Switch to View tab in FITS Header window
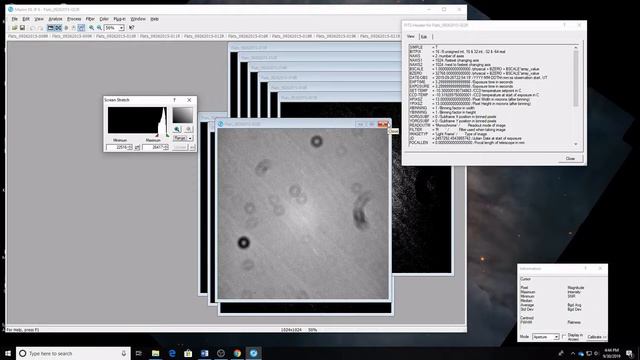The image size is (640, 360). [x=411, y=36]
